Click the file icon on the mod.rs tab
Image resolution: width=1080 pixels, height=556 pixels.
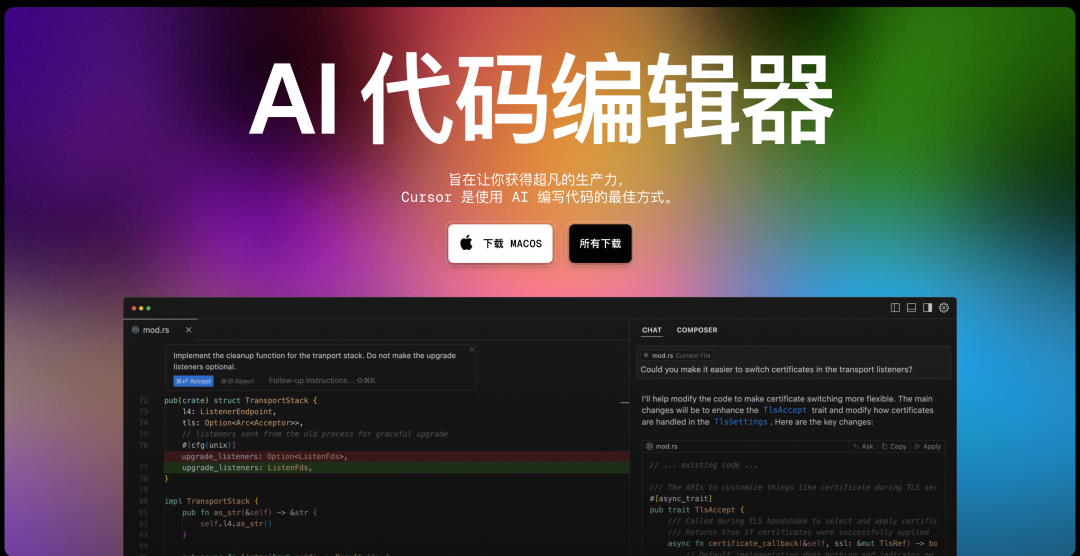(x=136, y=330)
